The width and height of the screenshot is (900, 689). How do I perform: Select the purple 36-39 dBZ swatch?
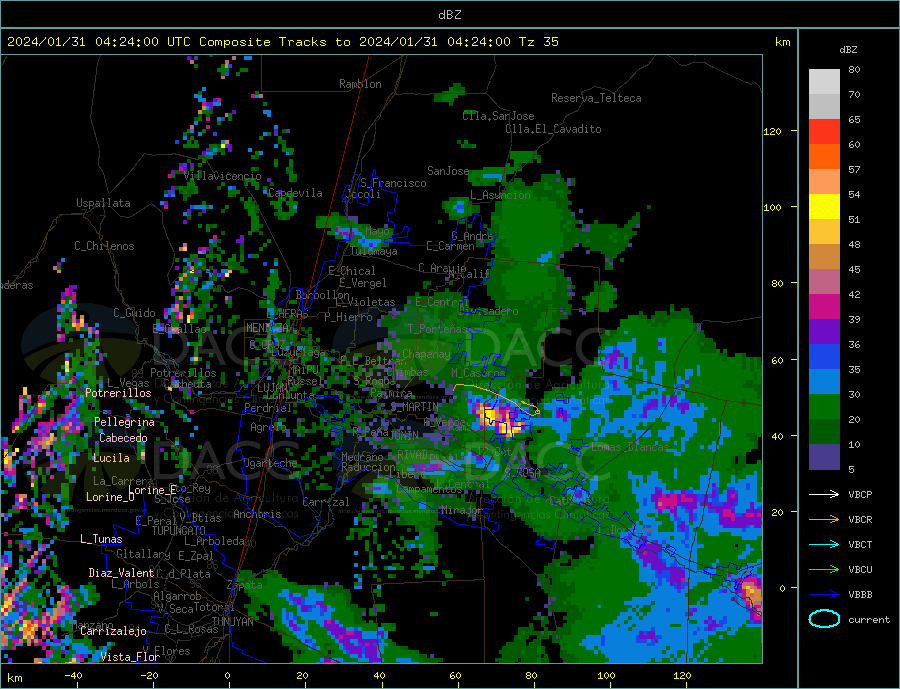point(824,332)
